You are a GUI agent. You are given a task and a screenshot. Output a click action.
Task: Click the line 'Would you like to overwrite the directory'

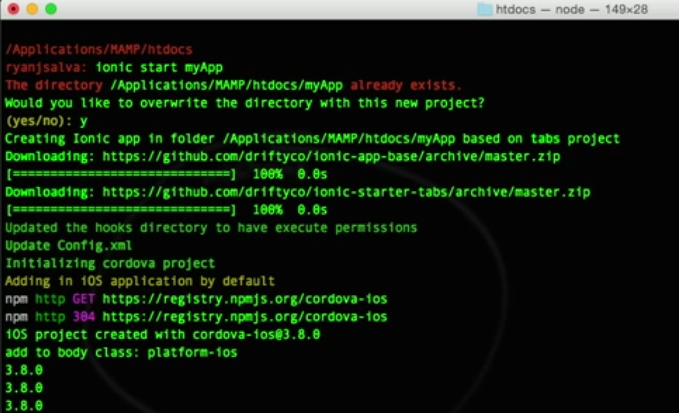(x=245, y=103)
